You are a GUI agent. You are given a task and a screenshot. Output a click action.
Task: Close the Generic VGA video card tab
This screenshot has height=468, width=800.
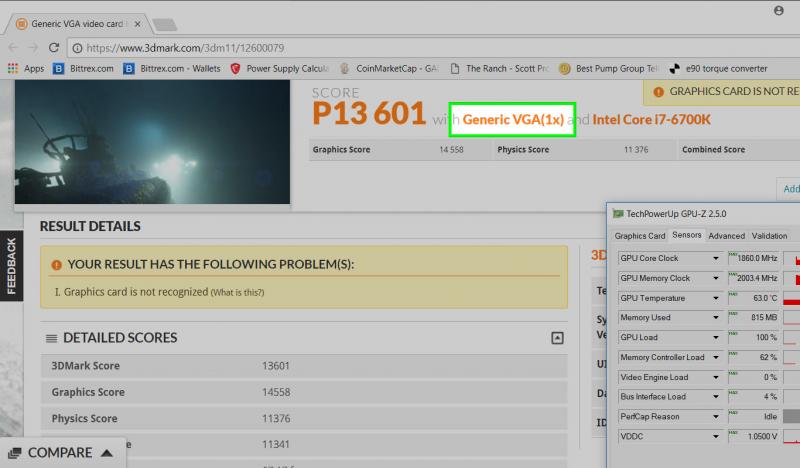pyautogui.click(x=137, y=24)
